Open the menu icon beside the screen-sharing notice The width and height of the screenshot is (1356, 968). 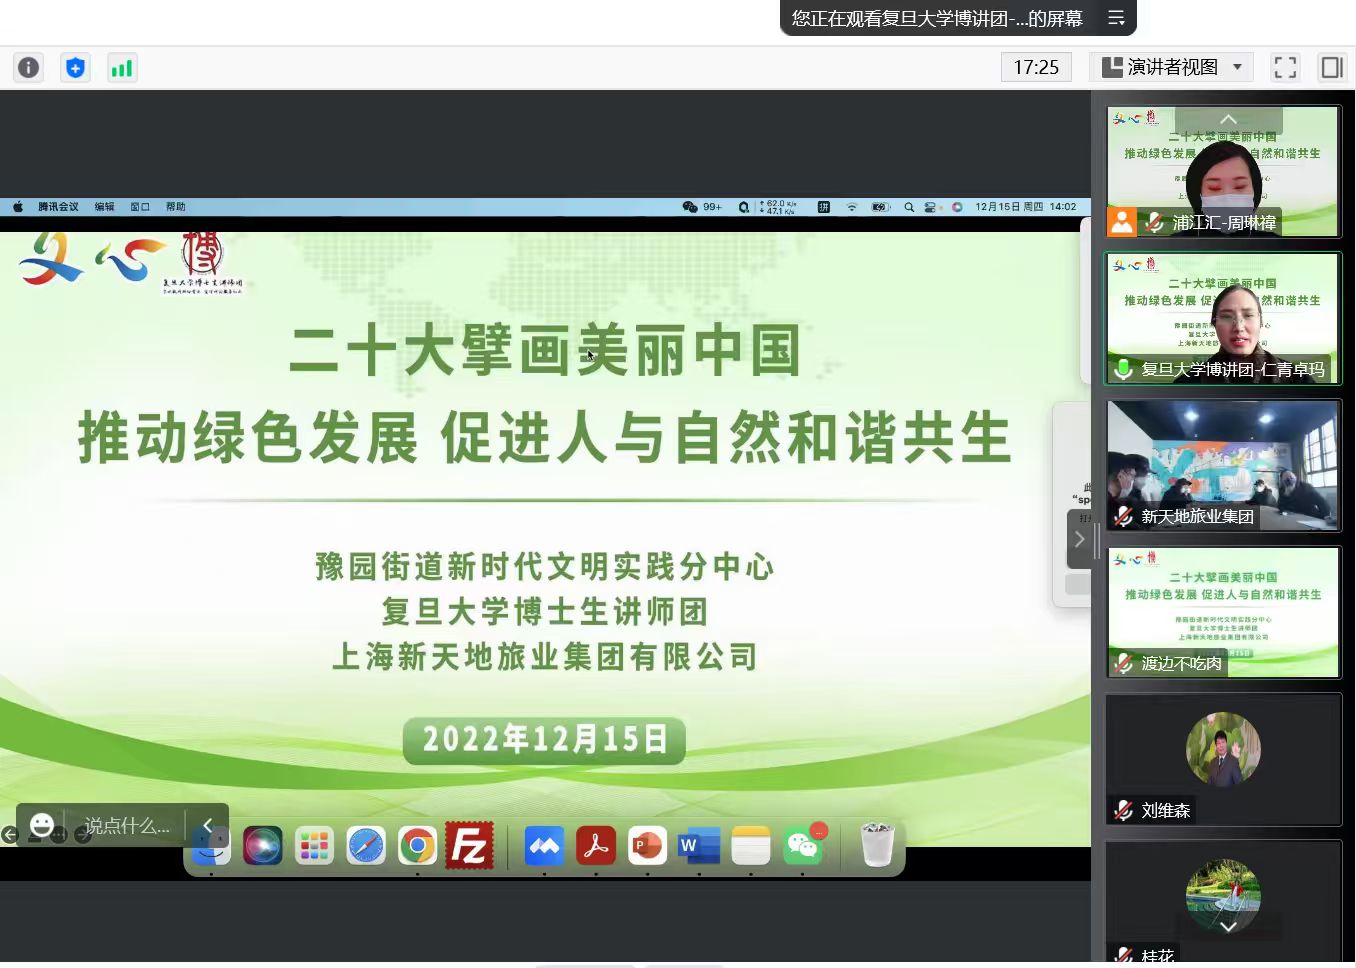[x=1116, y=18]
